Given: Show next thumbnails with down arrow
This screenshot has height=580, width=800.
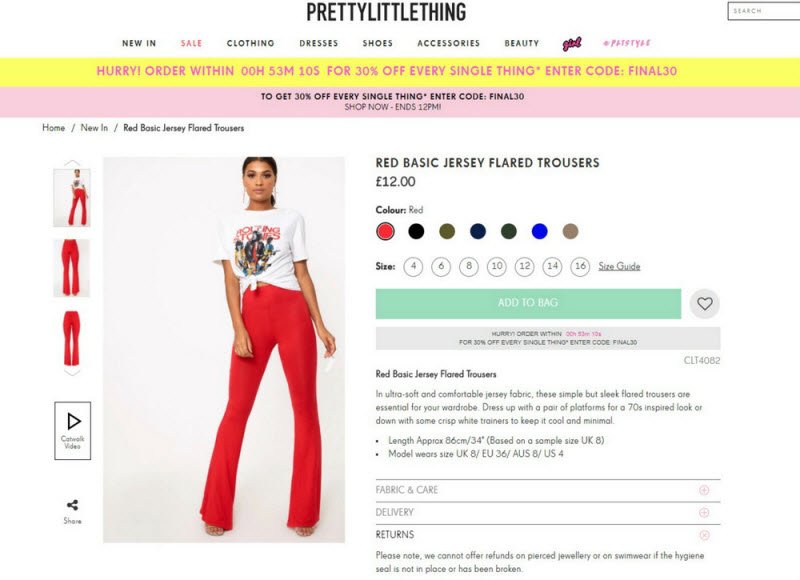Looking at the screenshot, I should 72,373.
